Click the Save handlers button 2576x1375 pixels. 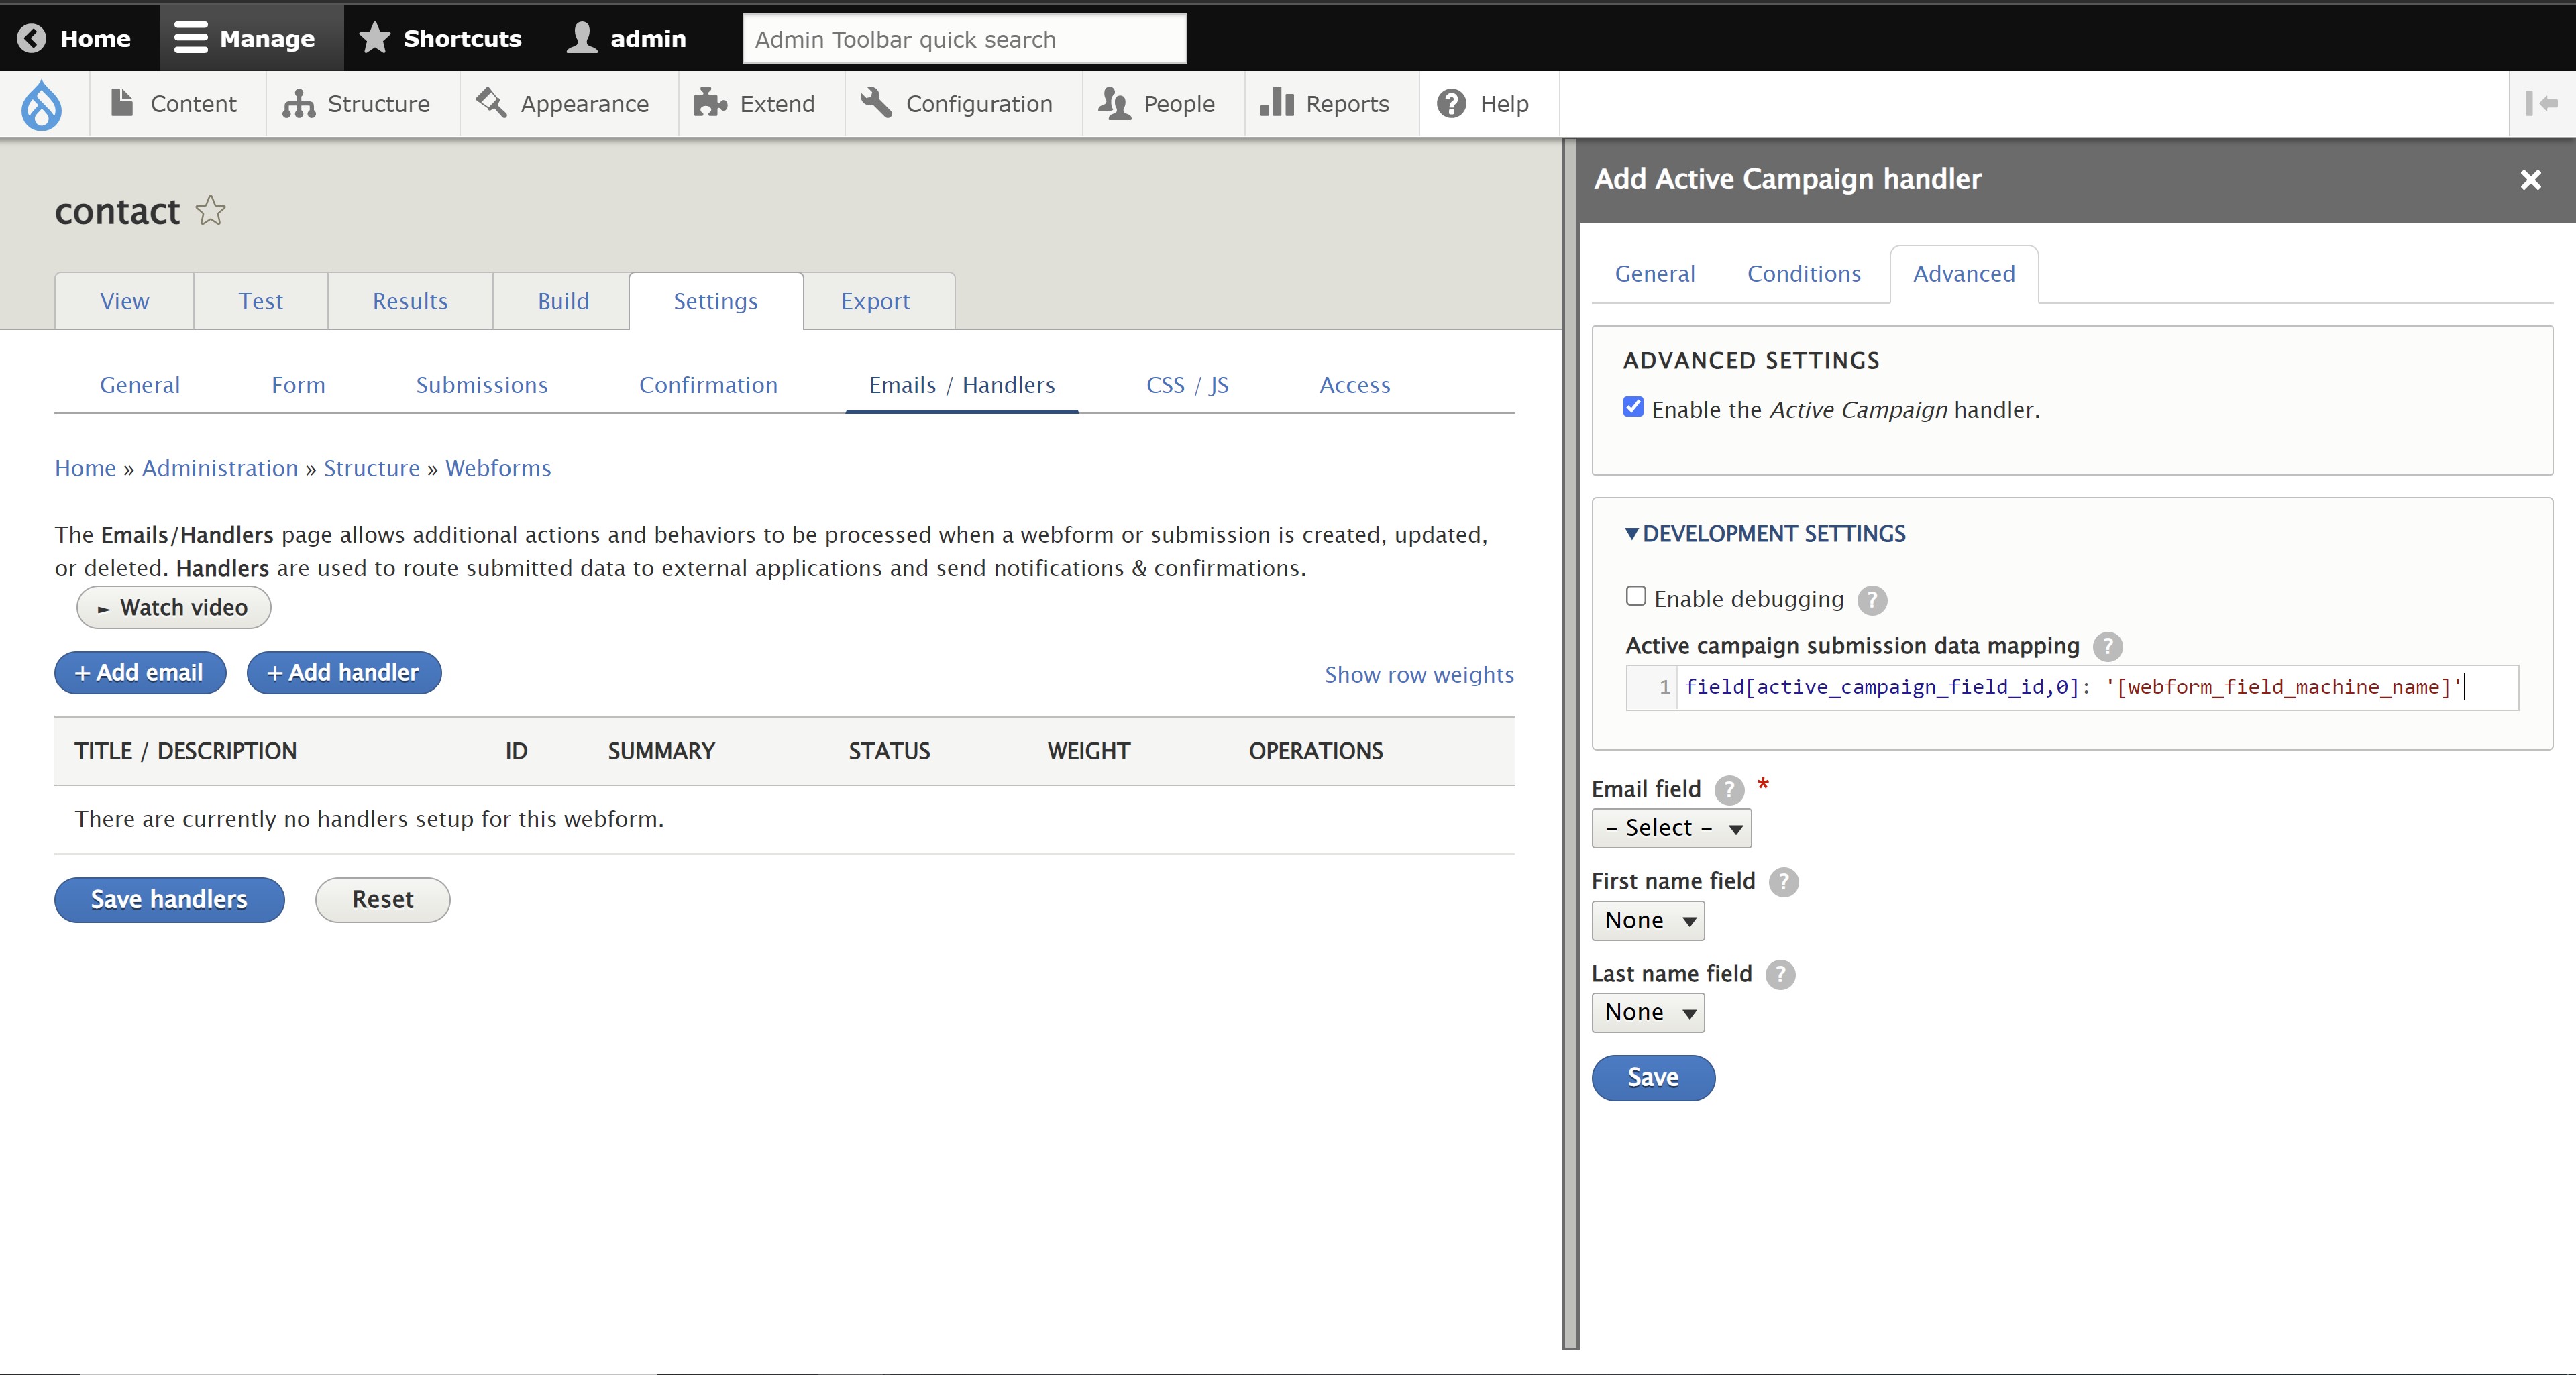[x=169, y=899]
